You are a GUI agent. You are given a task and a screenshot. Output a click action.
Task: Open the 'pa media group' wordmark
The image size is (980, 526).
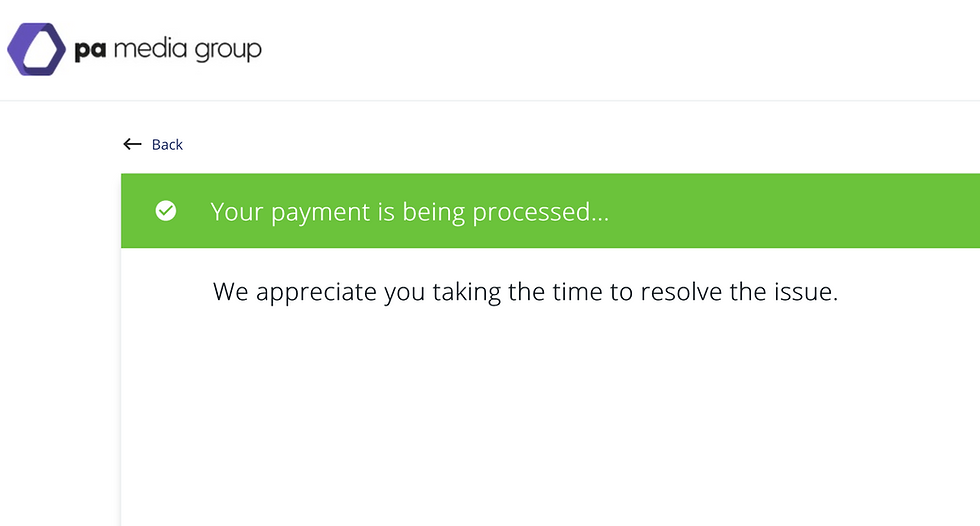tap(168, 50)
